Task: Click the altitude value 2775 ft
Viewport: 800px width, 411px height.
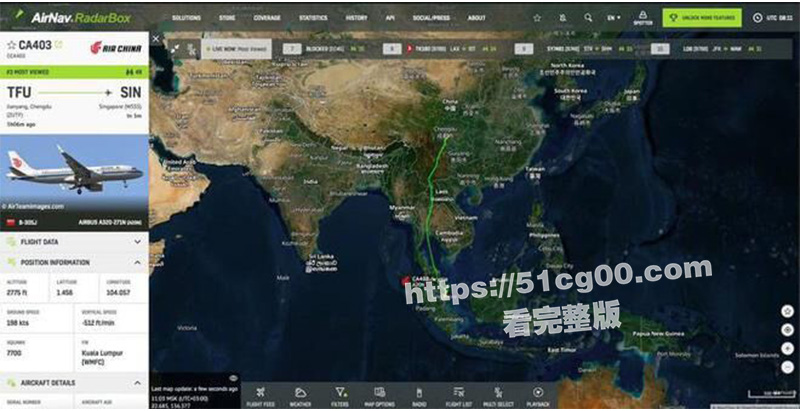Action: [17, 293]
